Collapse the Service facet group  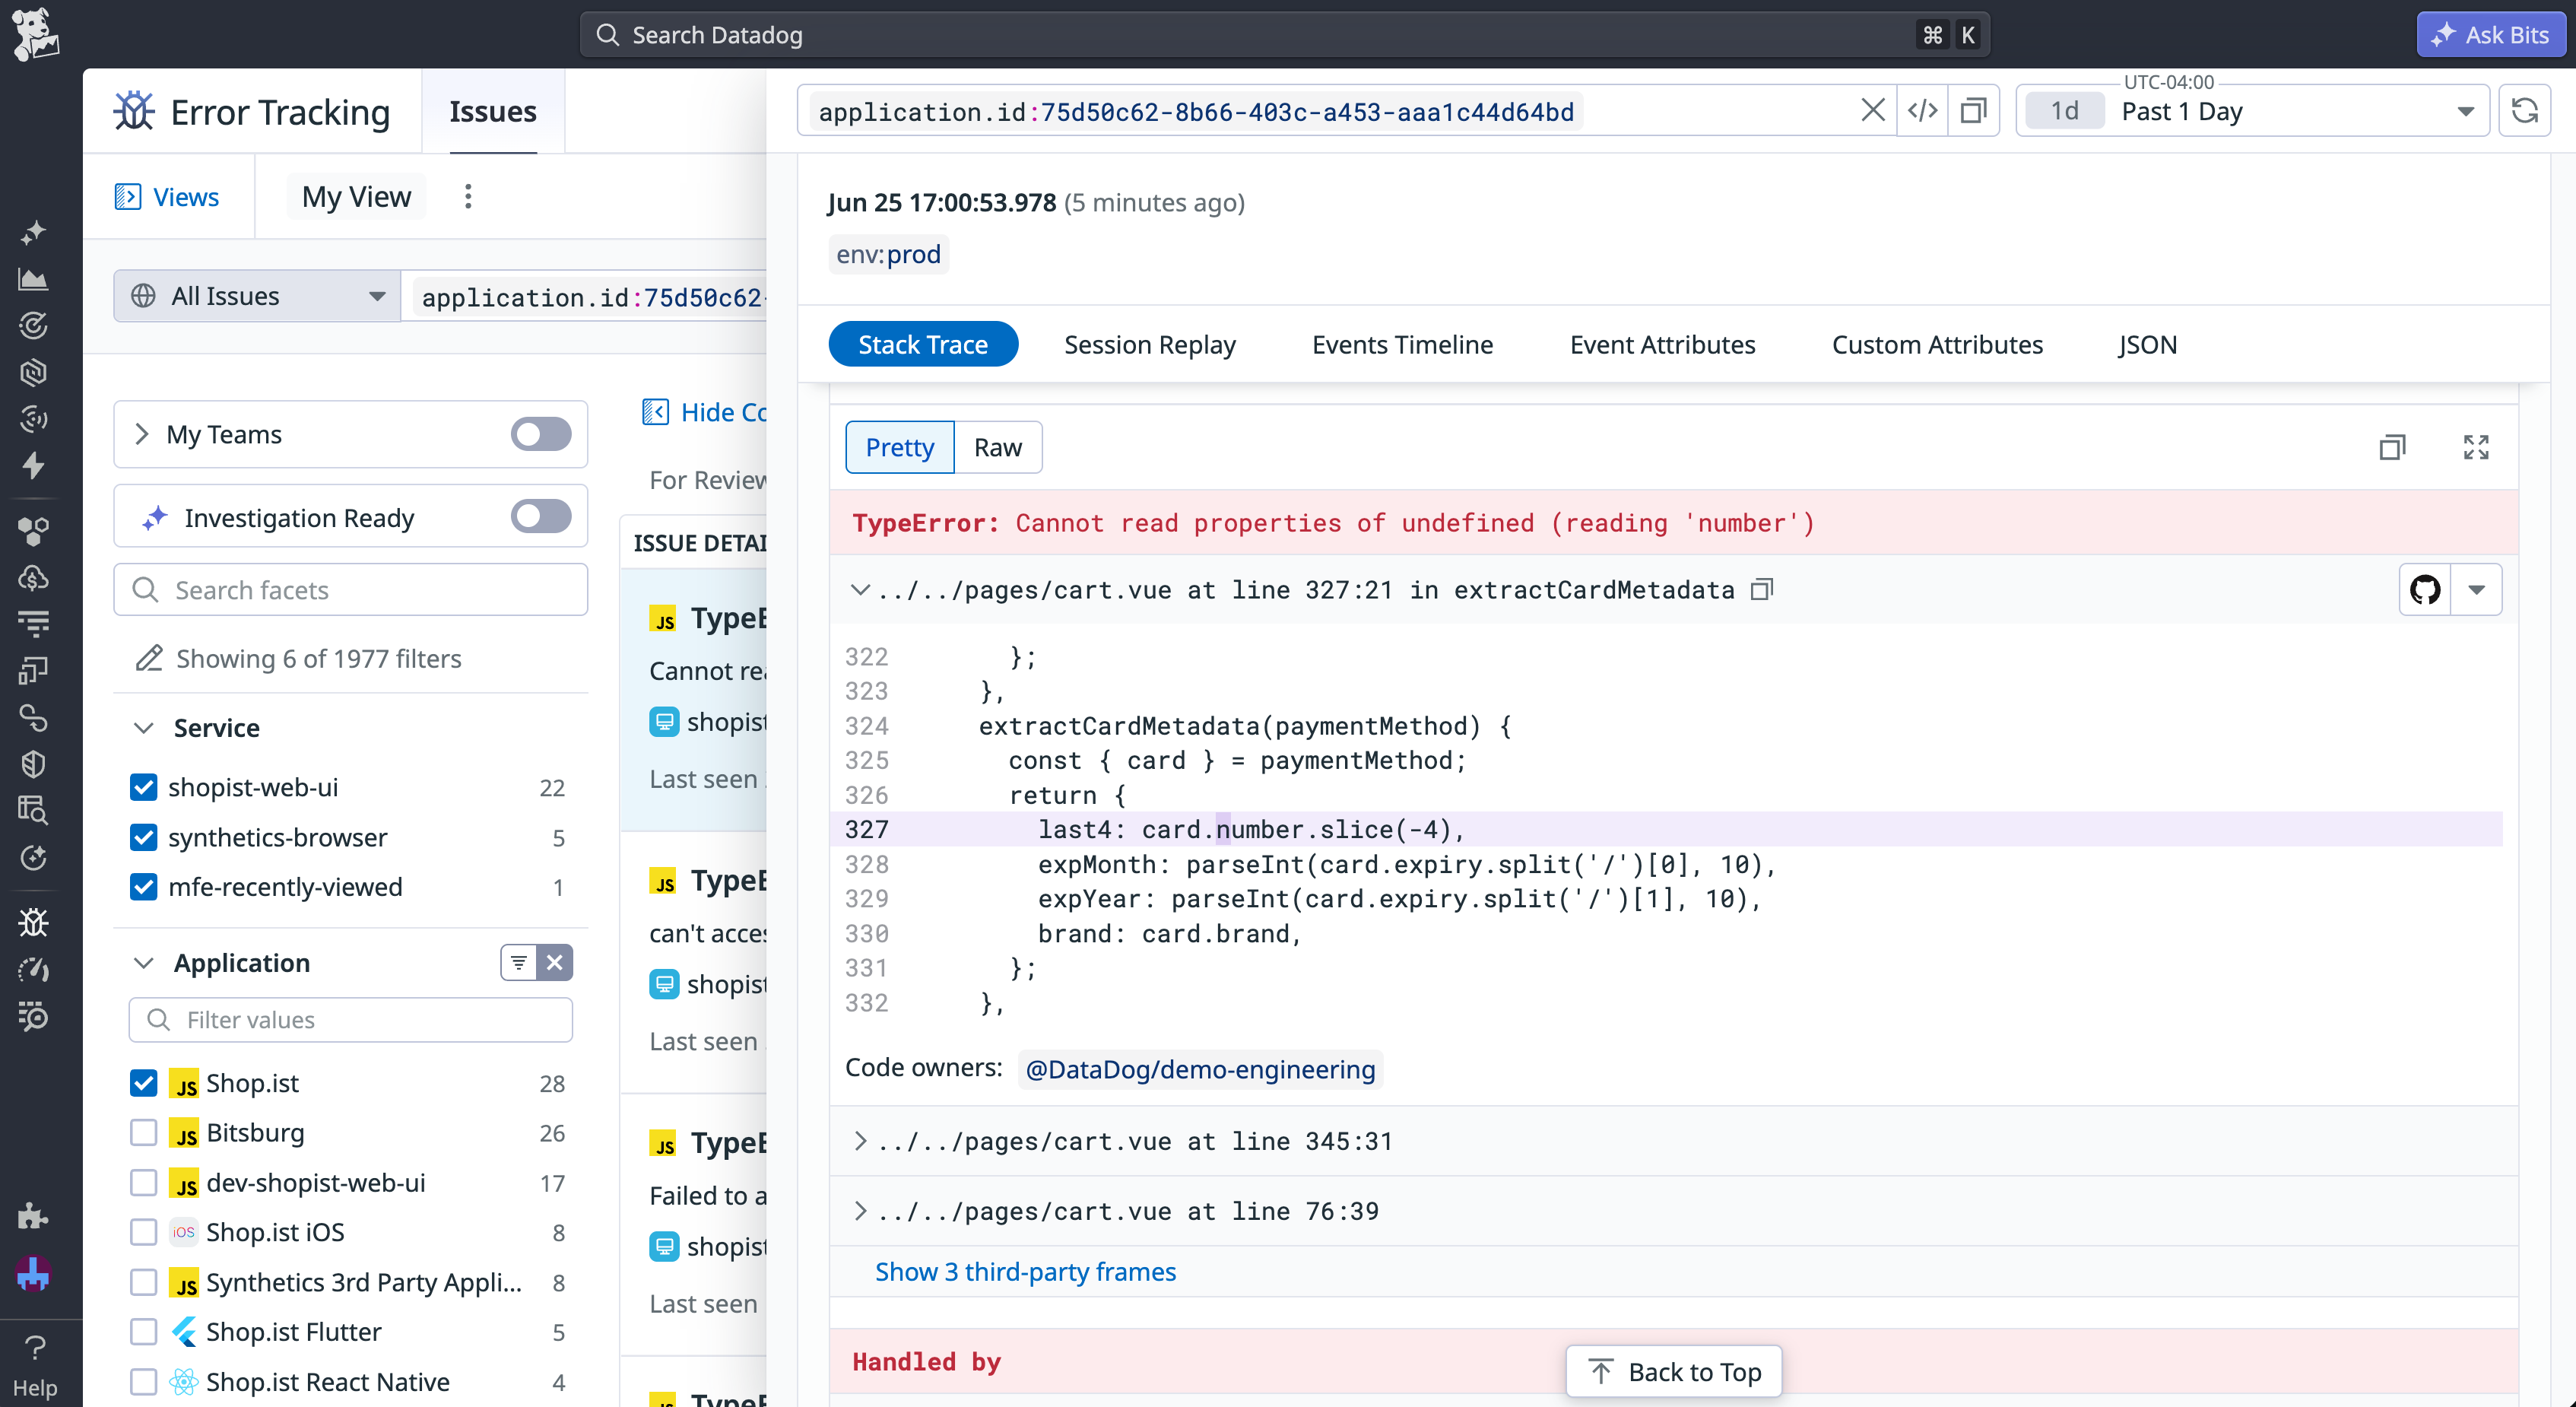[x=144, y=729]
